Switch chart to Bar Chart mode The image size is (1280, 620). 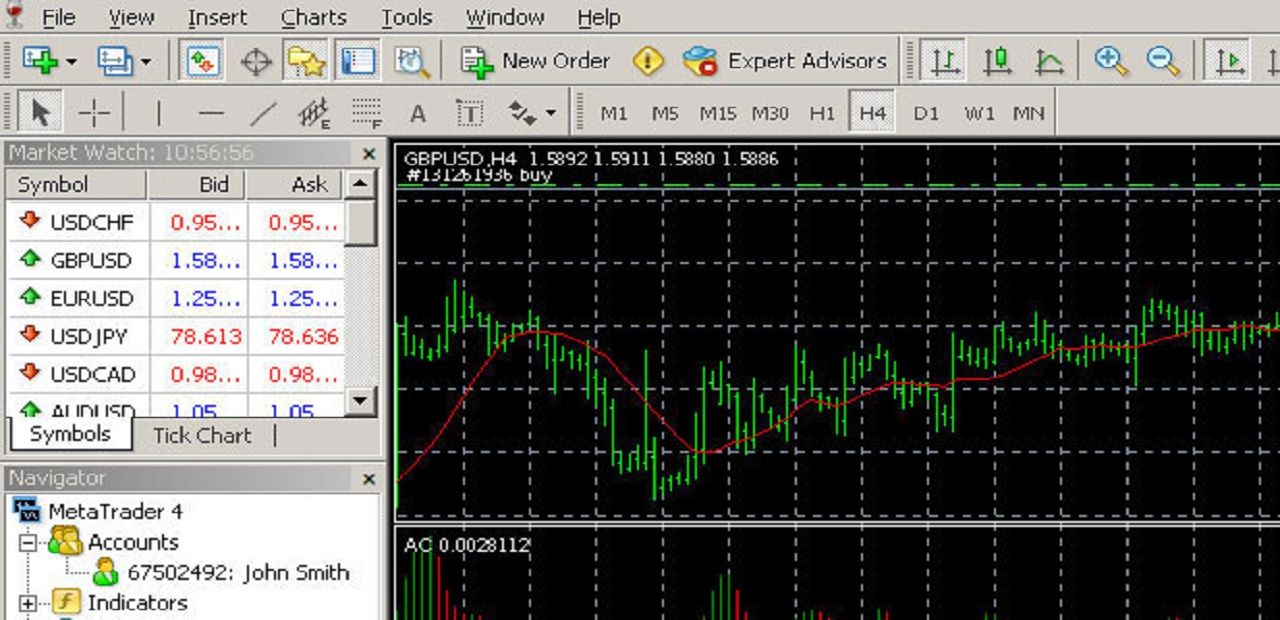(943, 61)
